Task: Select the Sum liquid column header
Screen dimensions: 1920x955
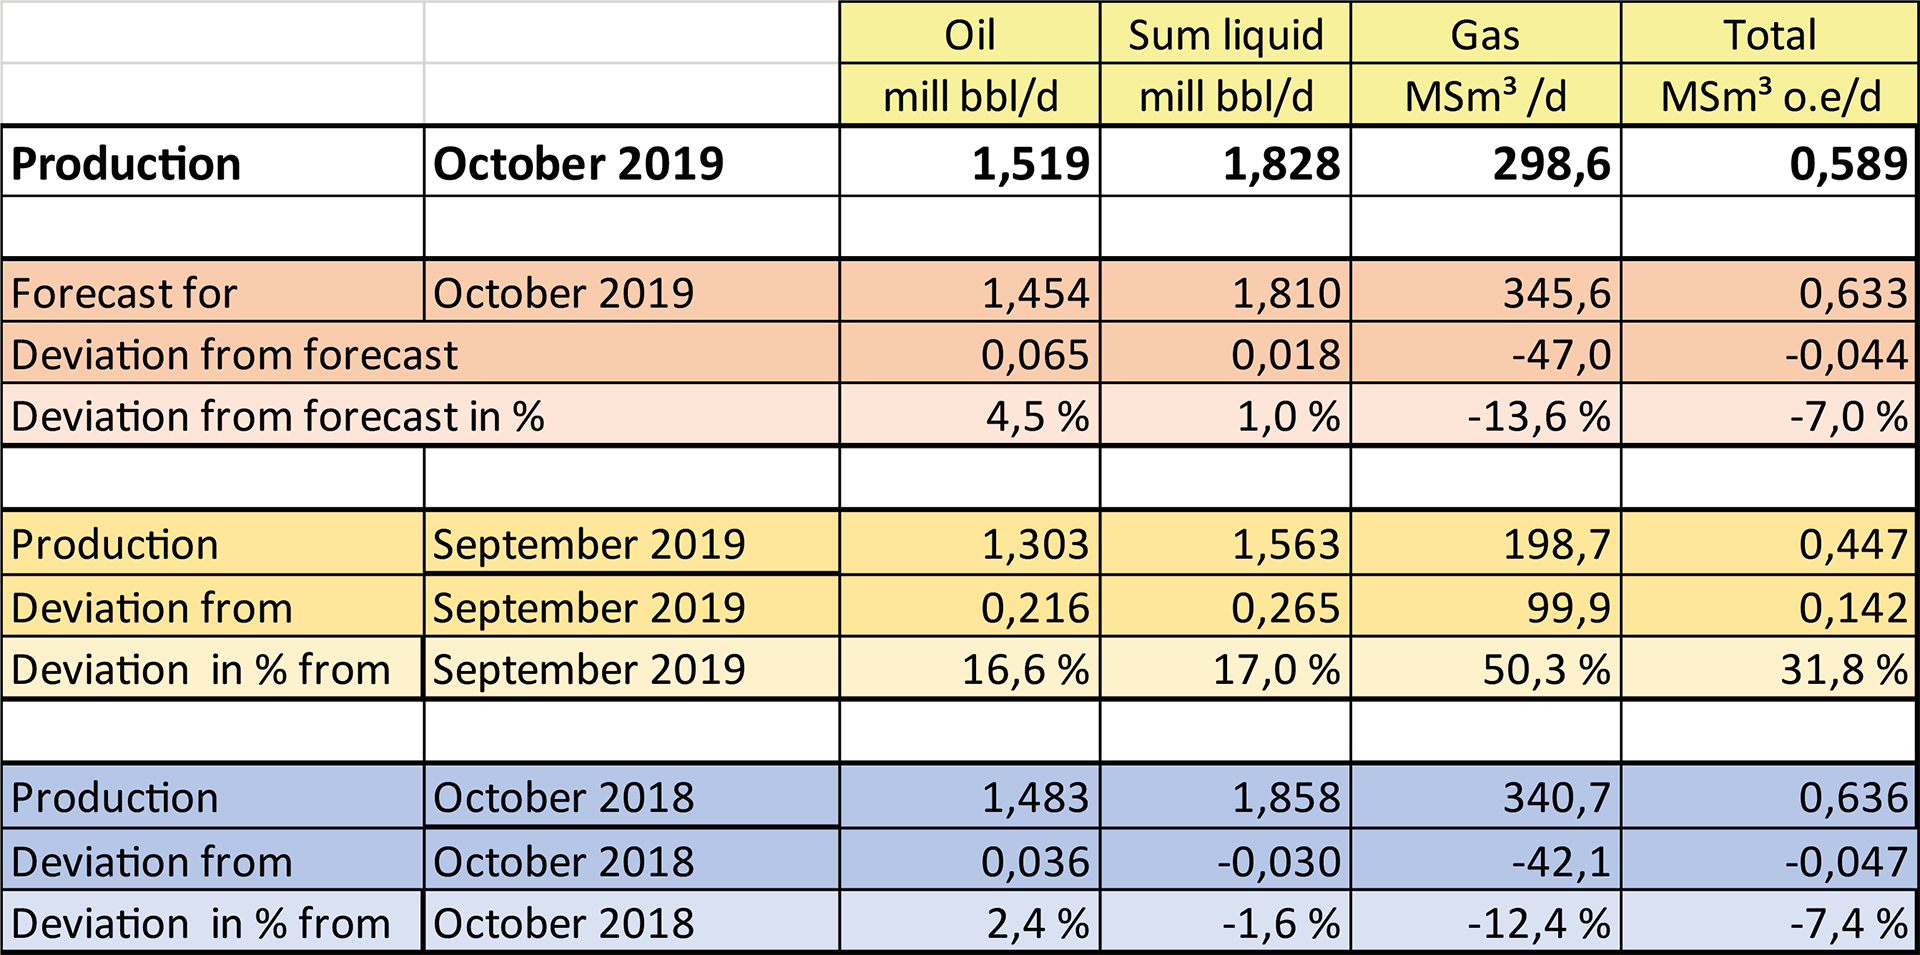Action: coord(1225,35)
